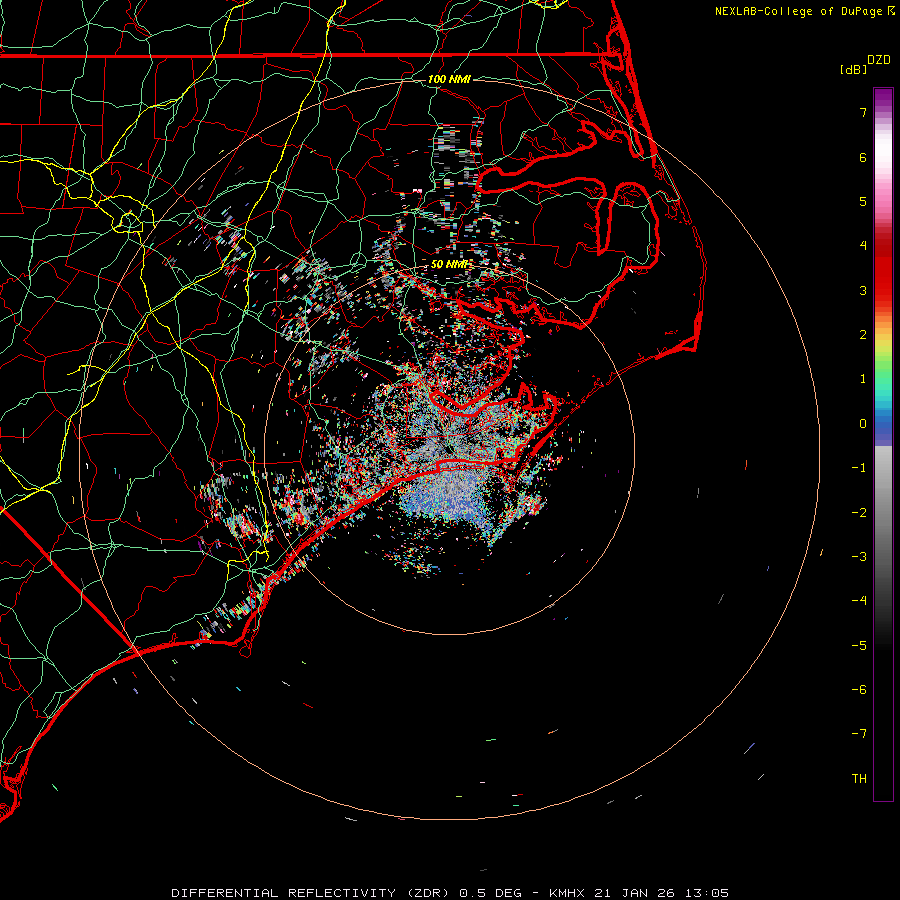Pick the 5 dB pink color band

point(883,201)
